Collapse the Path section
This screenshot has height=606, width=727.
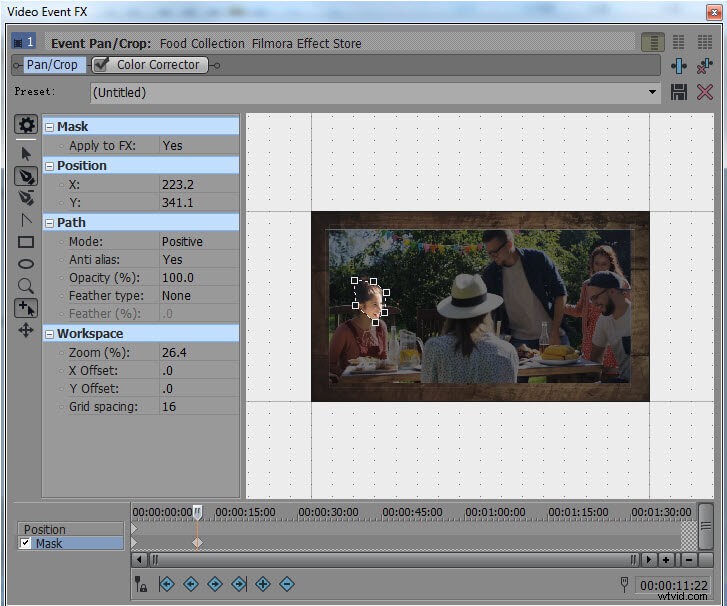[x=50, y=223]
